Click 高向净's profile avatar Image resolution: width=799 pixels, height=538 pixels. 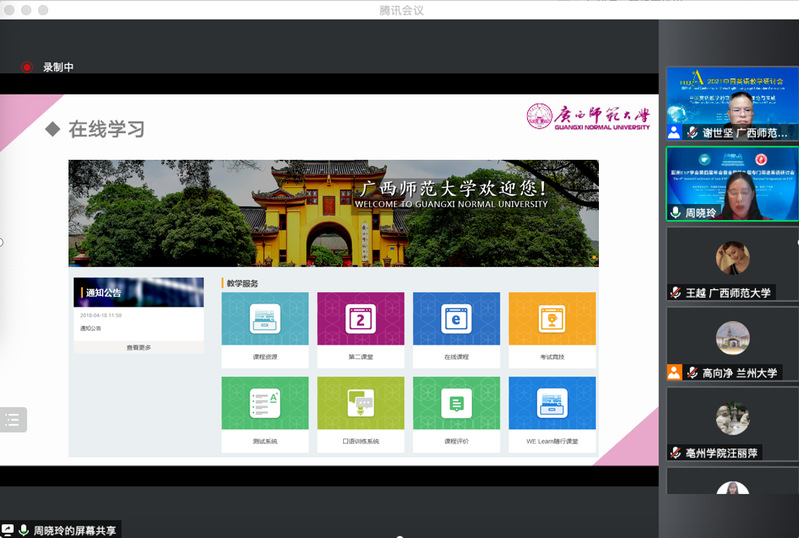point(732,338)
